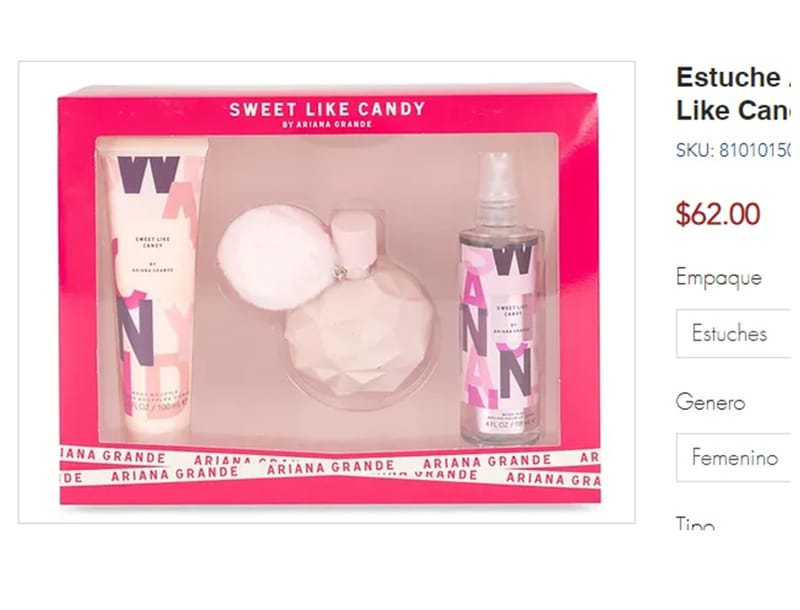Click the partially visible Tipo label
Screen dimensions: 800x610
pyautogui.click(x=695, y=523)
